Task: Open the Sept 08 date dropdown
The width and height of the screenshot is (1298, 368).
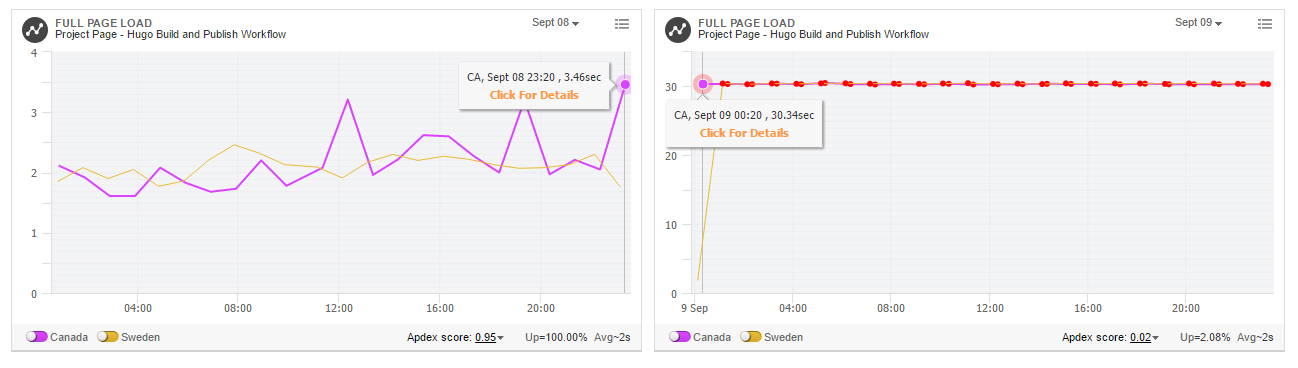Action: (555, 22)
